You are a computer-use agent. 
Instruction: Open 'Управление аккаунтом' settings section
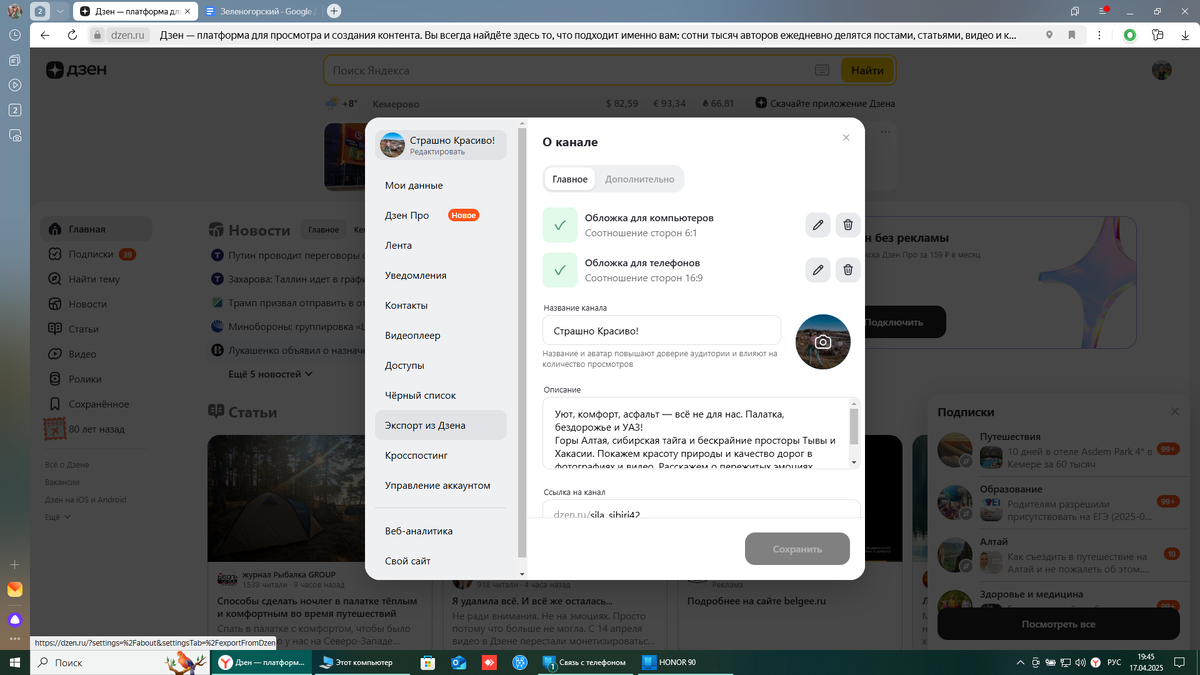441,485
